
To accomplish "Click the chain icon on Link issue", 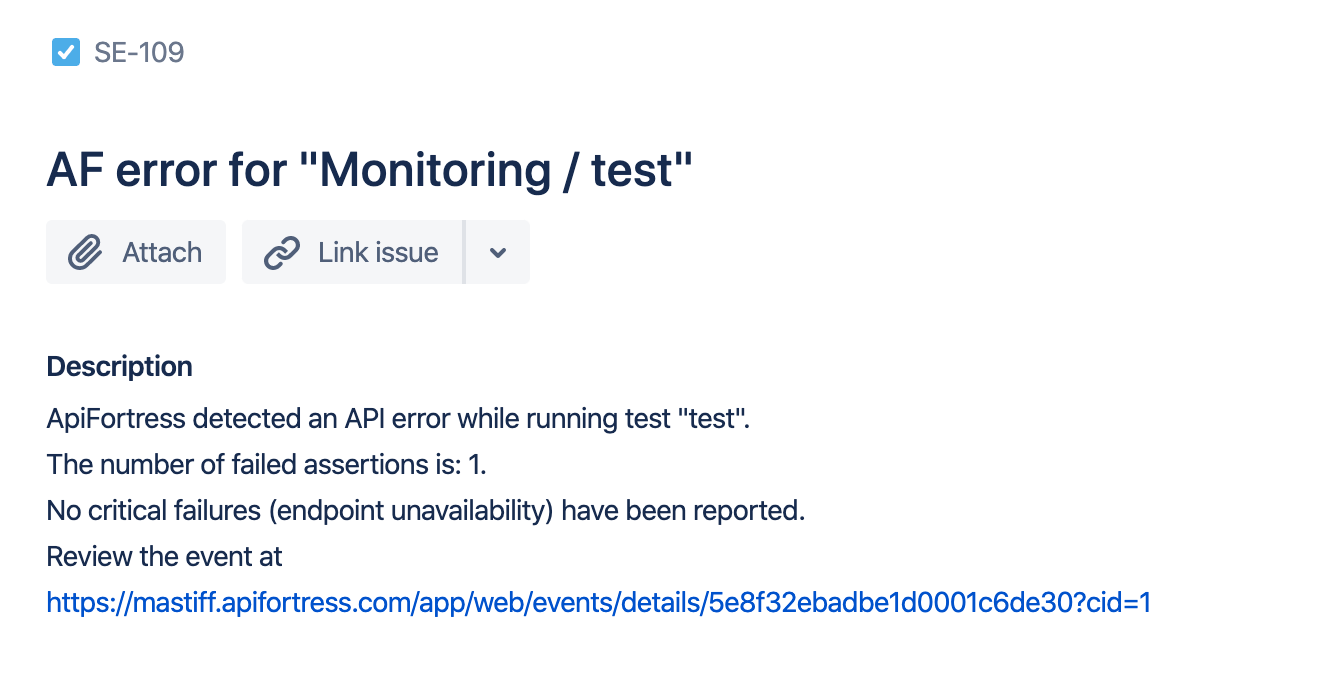I will 282,253.
